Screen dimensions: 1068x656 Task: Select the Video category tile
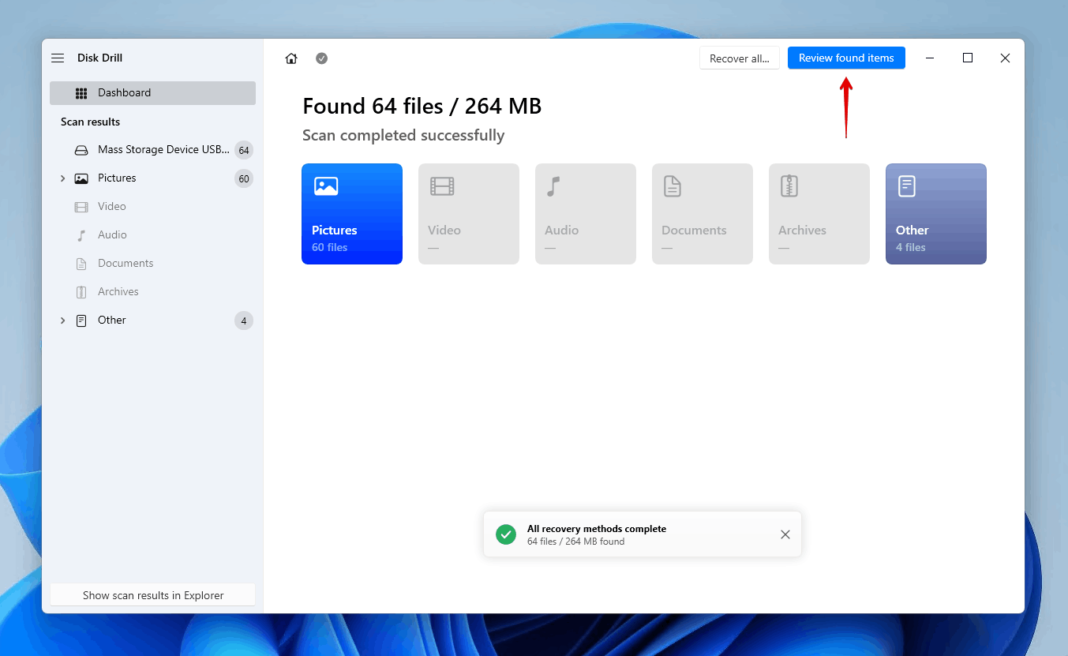pos(468,213)
